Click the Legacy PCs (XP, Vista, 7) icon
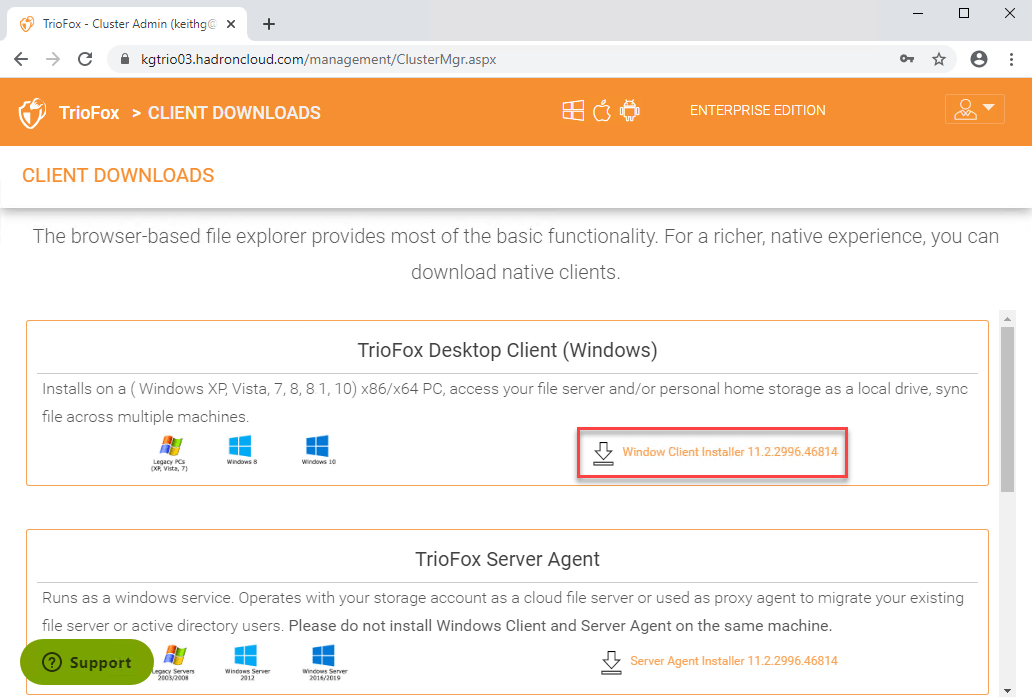The height and width of the screenshot is (697, 1032). click(x=170, y=453)
